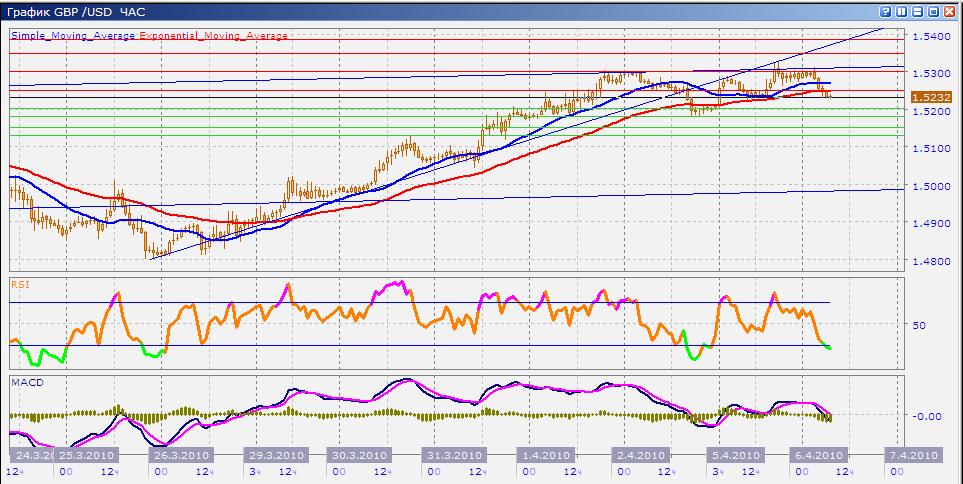Select the 25.3.2010 date marker
Image resolution: width=963 pixels, height=484 pixels.
point(82,455)
